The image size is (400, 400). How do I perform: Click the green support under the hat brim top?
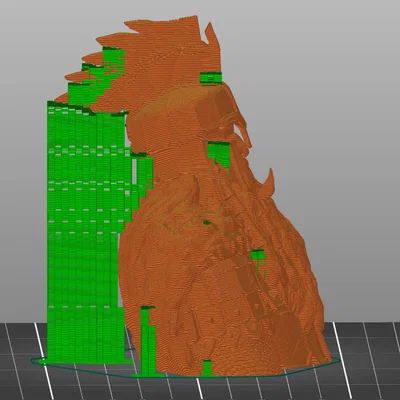coord(211,78)
